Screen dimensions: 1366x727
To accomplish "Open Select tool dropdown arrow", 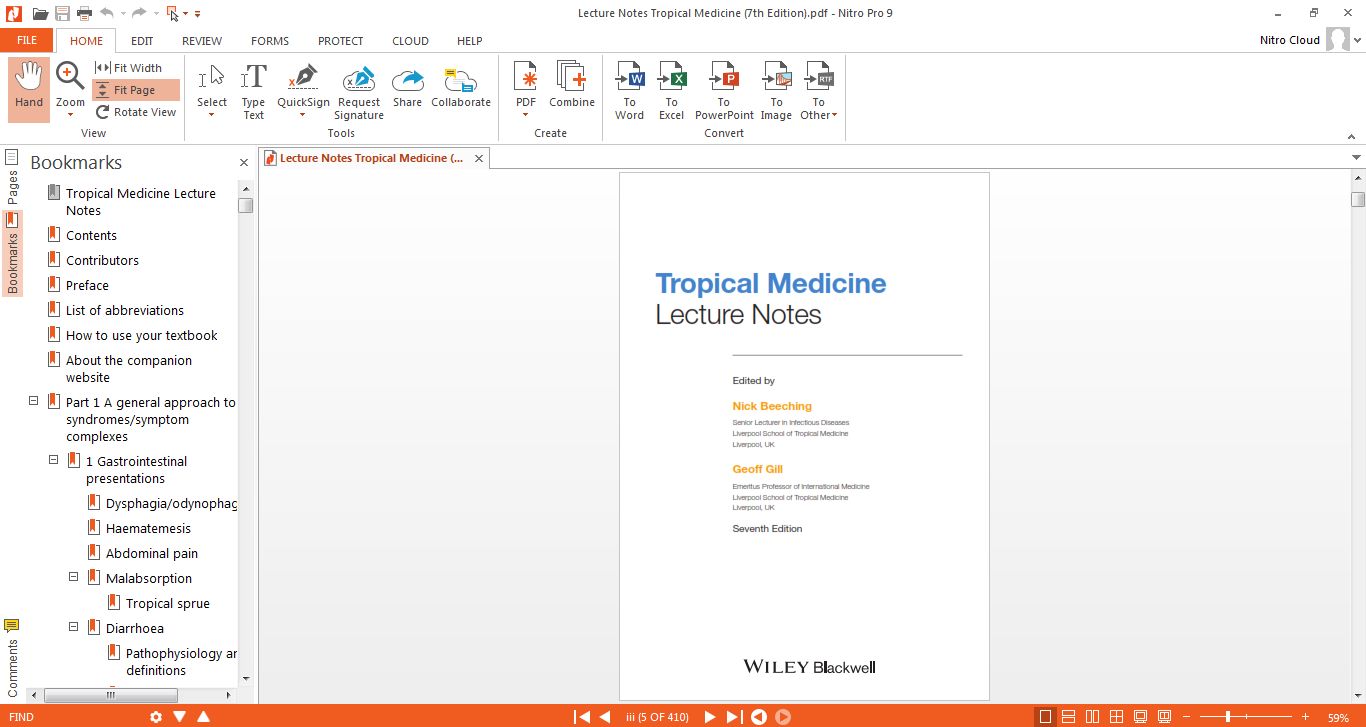I will click(x=212, y=115).
